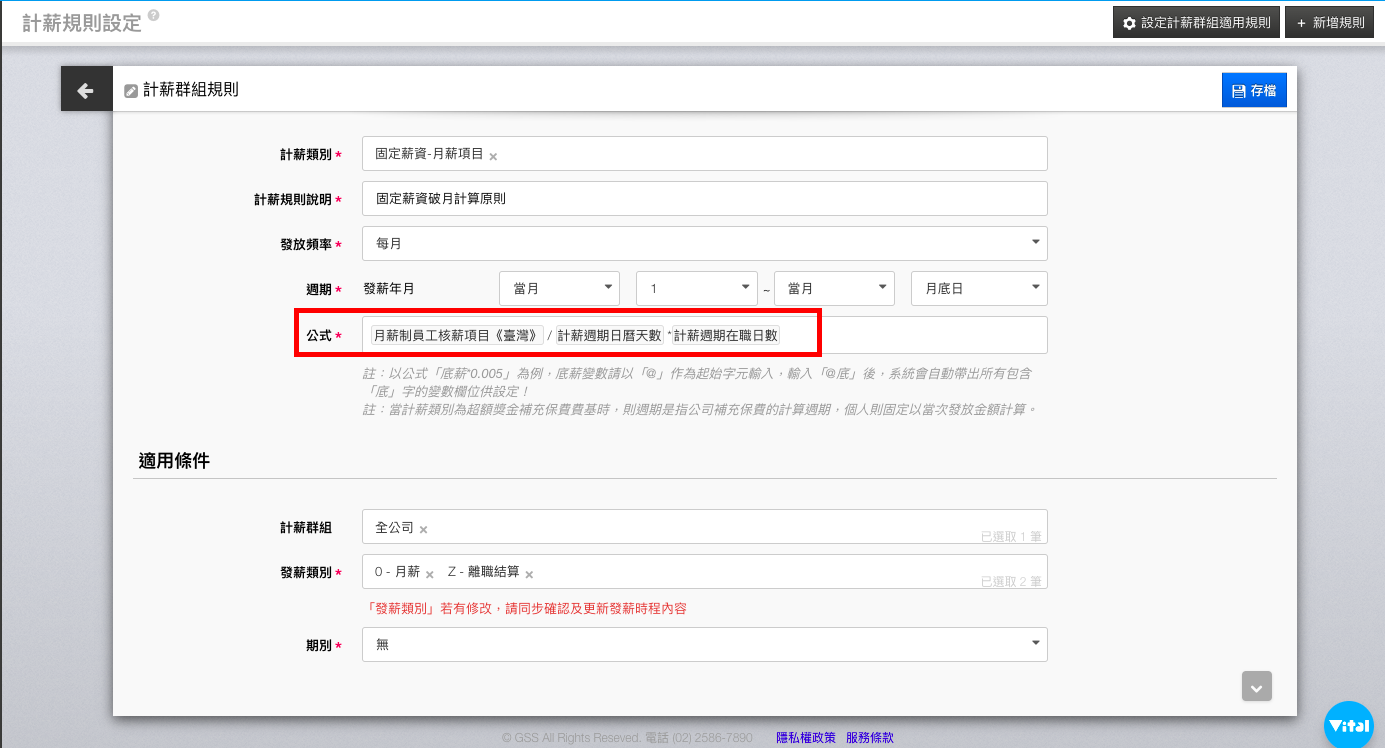The height and width of the screenshot is (748, 1385).
Task: Click the 新增規則 button
Action: 1328,22
